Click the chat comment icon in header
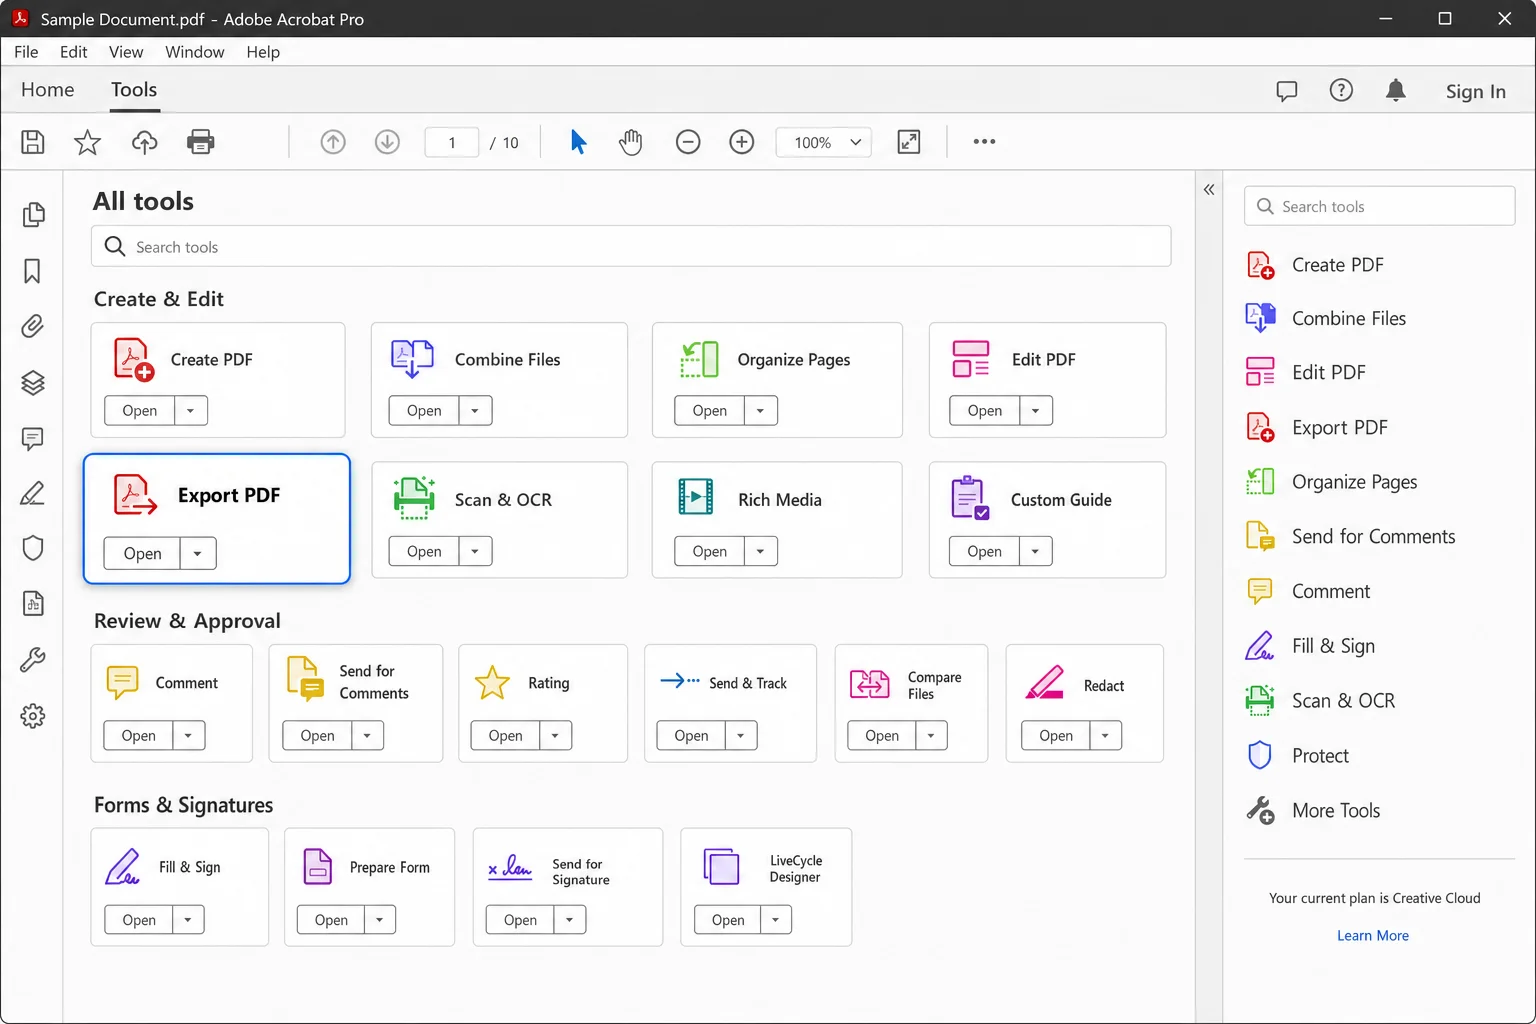Viewport: 1536px width, 1024px height. (x=1287, y=91)
